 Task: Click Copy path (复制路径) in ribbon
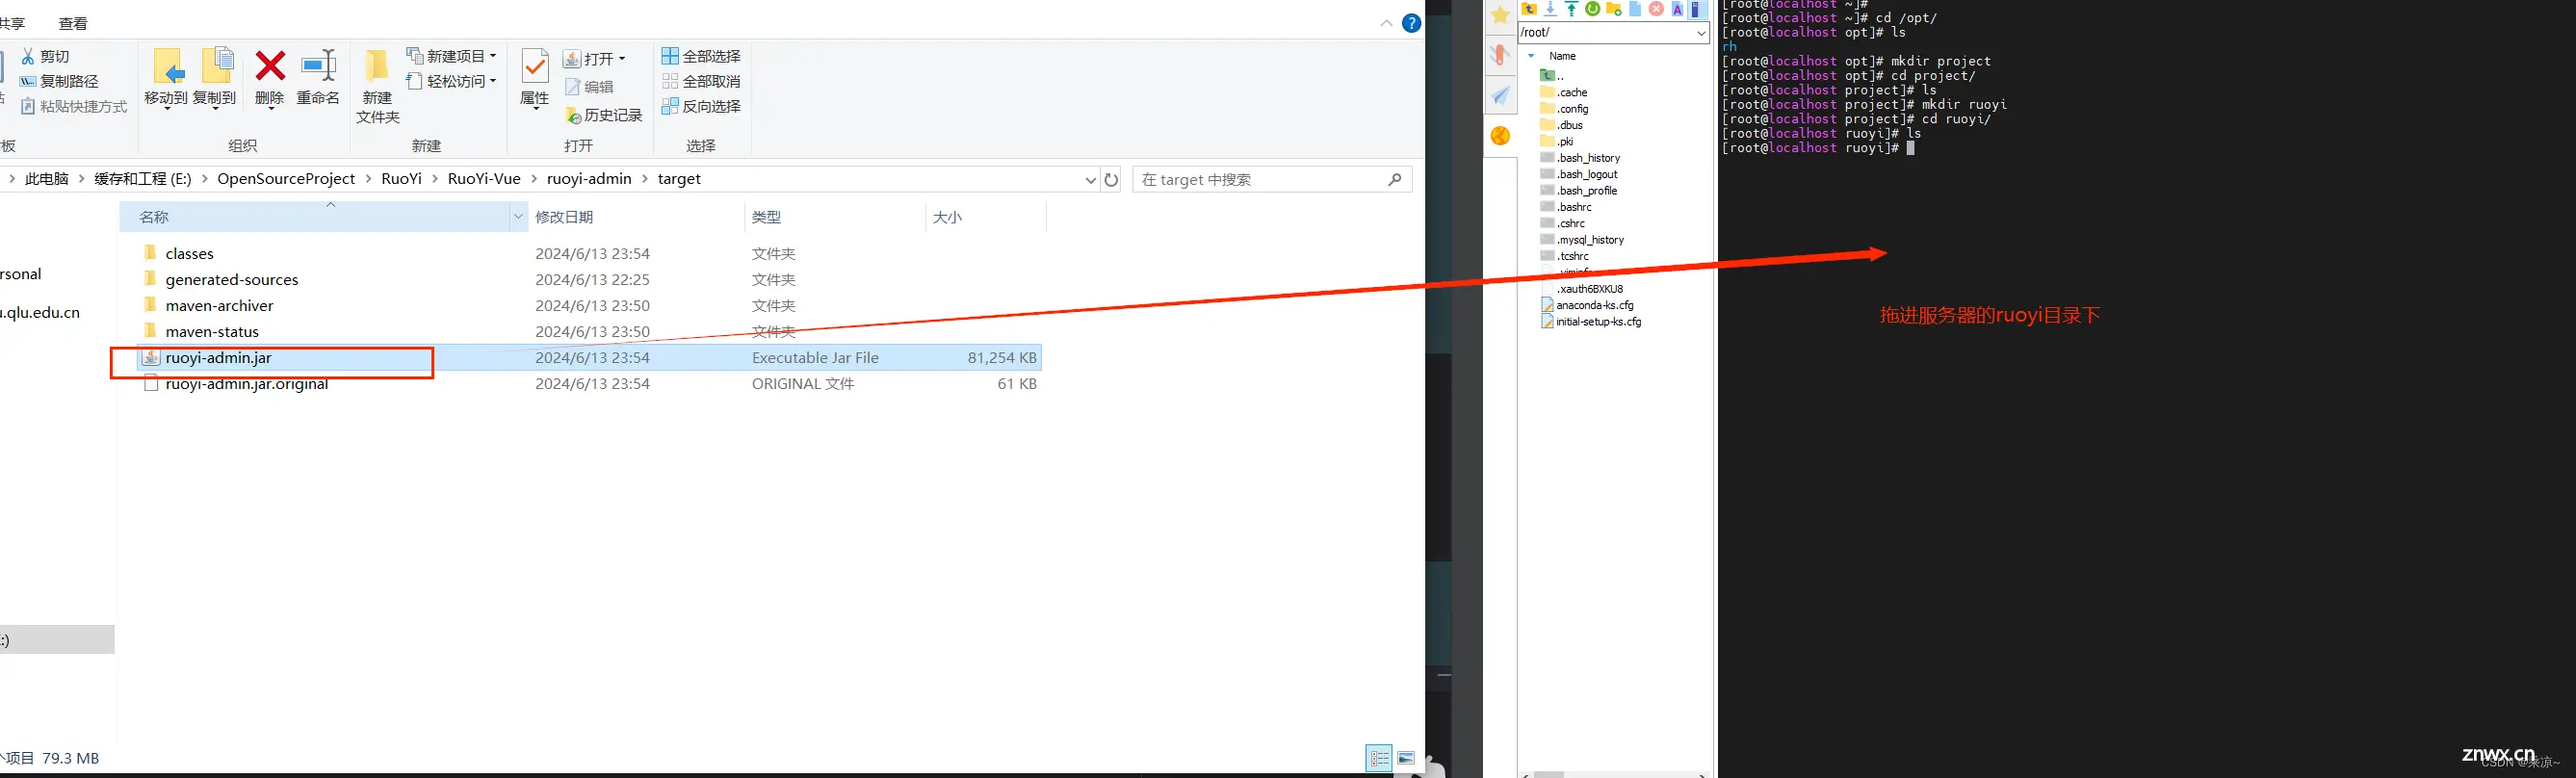tap(59, 82)
